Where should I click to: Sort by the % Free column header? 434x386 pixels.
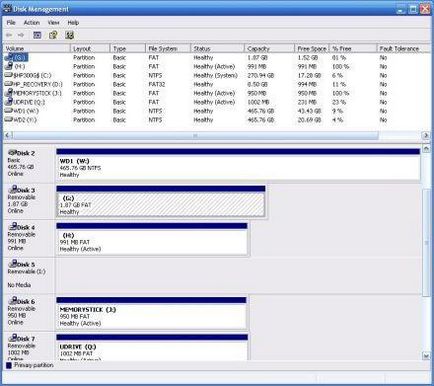point(353,49)
